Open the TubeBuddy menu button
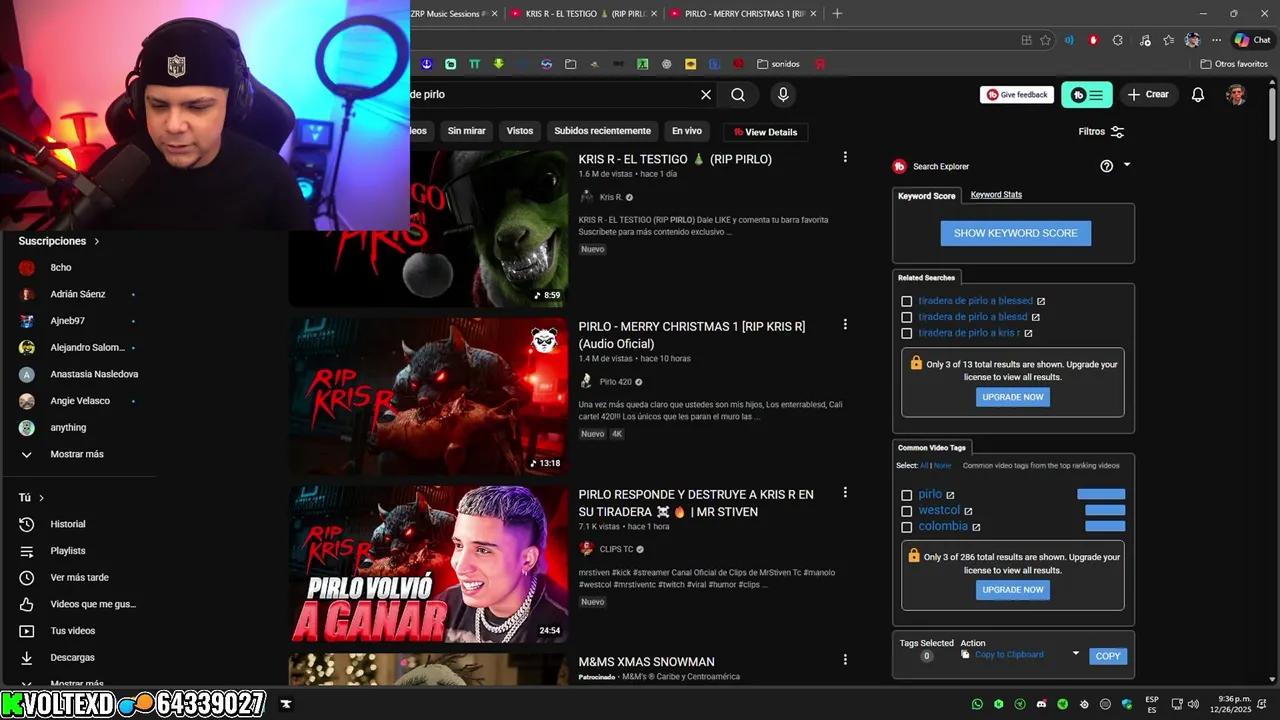This screenshot has height=720, width=1280. (x=1087, y=94)
